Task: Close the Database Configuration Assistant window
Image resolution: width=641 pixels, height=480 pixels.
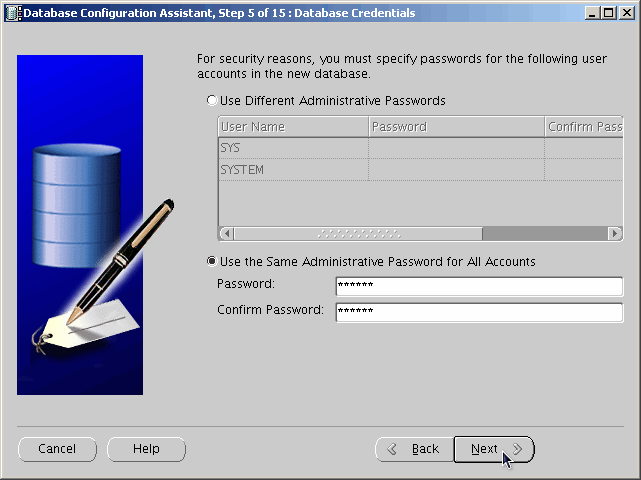Action: click(x=628, y=13)
